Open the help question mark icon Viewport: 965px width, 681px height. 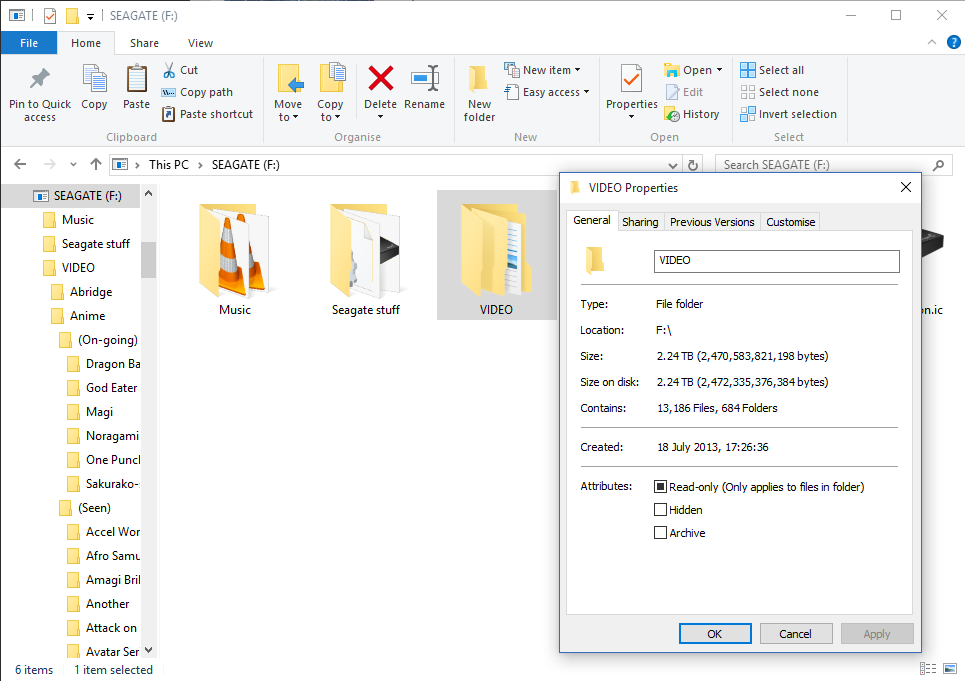click(953, 42)
